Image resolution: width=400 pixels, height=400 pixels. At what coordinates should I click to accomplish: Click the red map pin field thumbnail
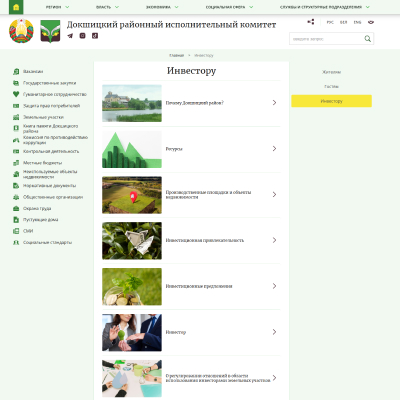click(x=132, y=195)
